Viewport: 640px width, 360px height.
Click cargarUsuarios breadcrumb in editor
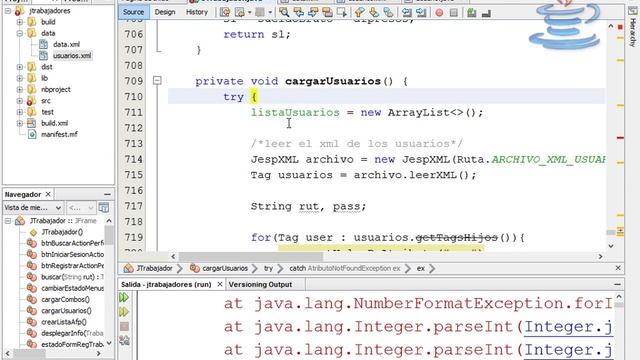coord(225,269)
